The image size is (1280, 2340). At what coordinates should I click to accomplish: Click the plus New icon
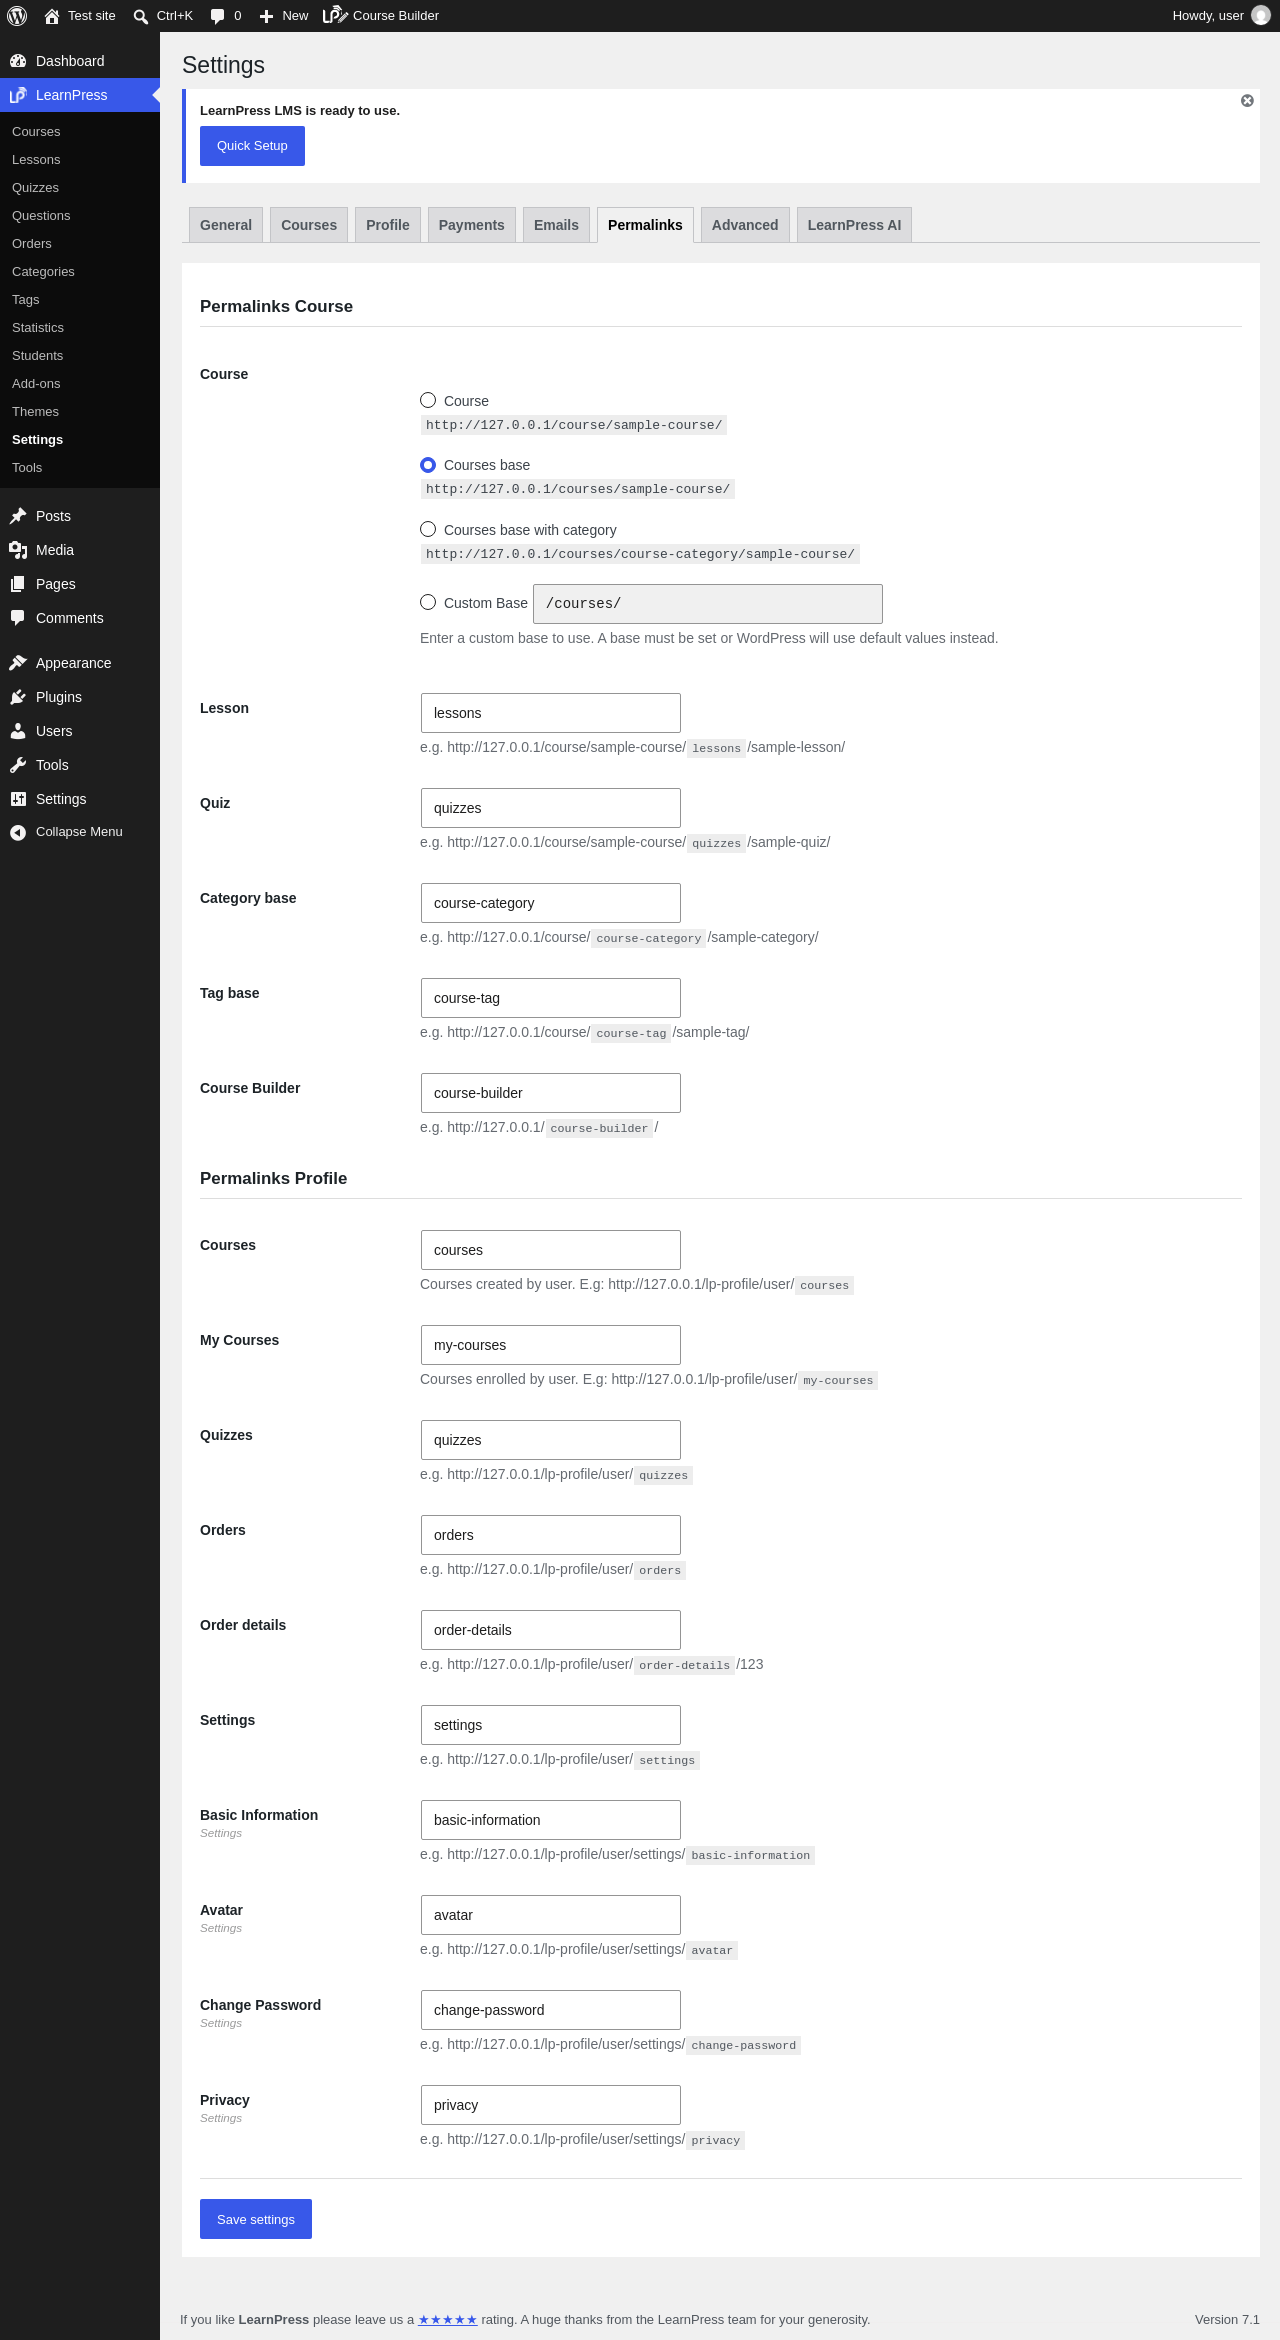click(x=266, y=16)
